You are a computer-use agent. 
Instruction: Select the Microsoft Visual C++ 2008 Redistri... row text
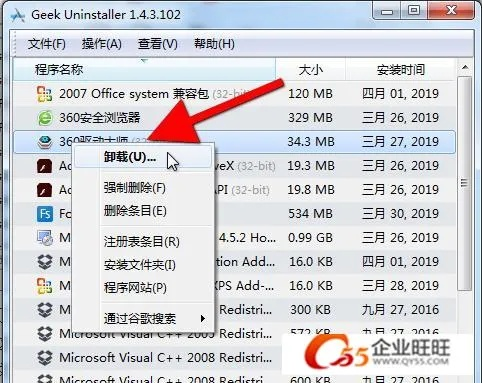(165, 358)
